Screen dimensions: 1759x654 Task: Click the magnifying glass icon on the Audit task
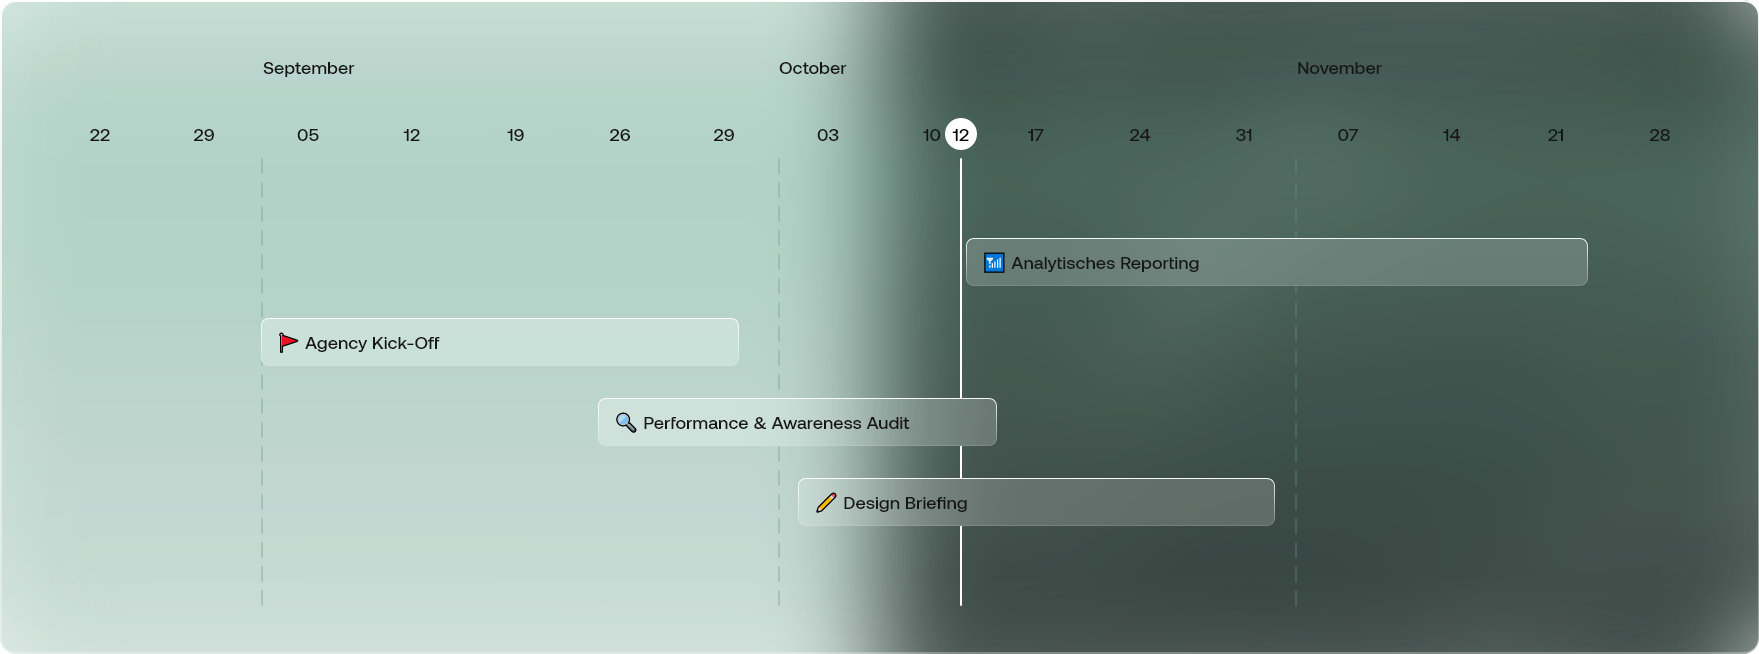626,423
